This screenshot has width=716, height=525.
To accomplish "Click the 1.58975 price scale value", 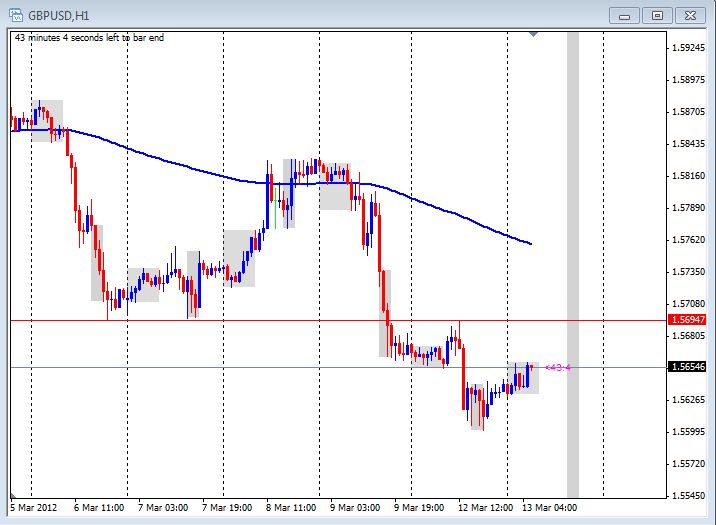I will pyautogui.click(x=689, y=80).
